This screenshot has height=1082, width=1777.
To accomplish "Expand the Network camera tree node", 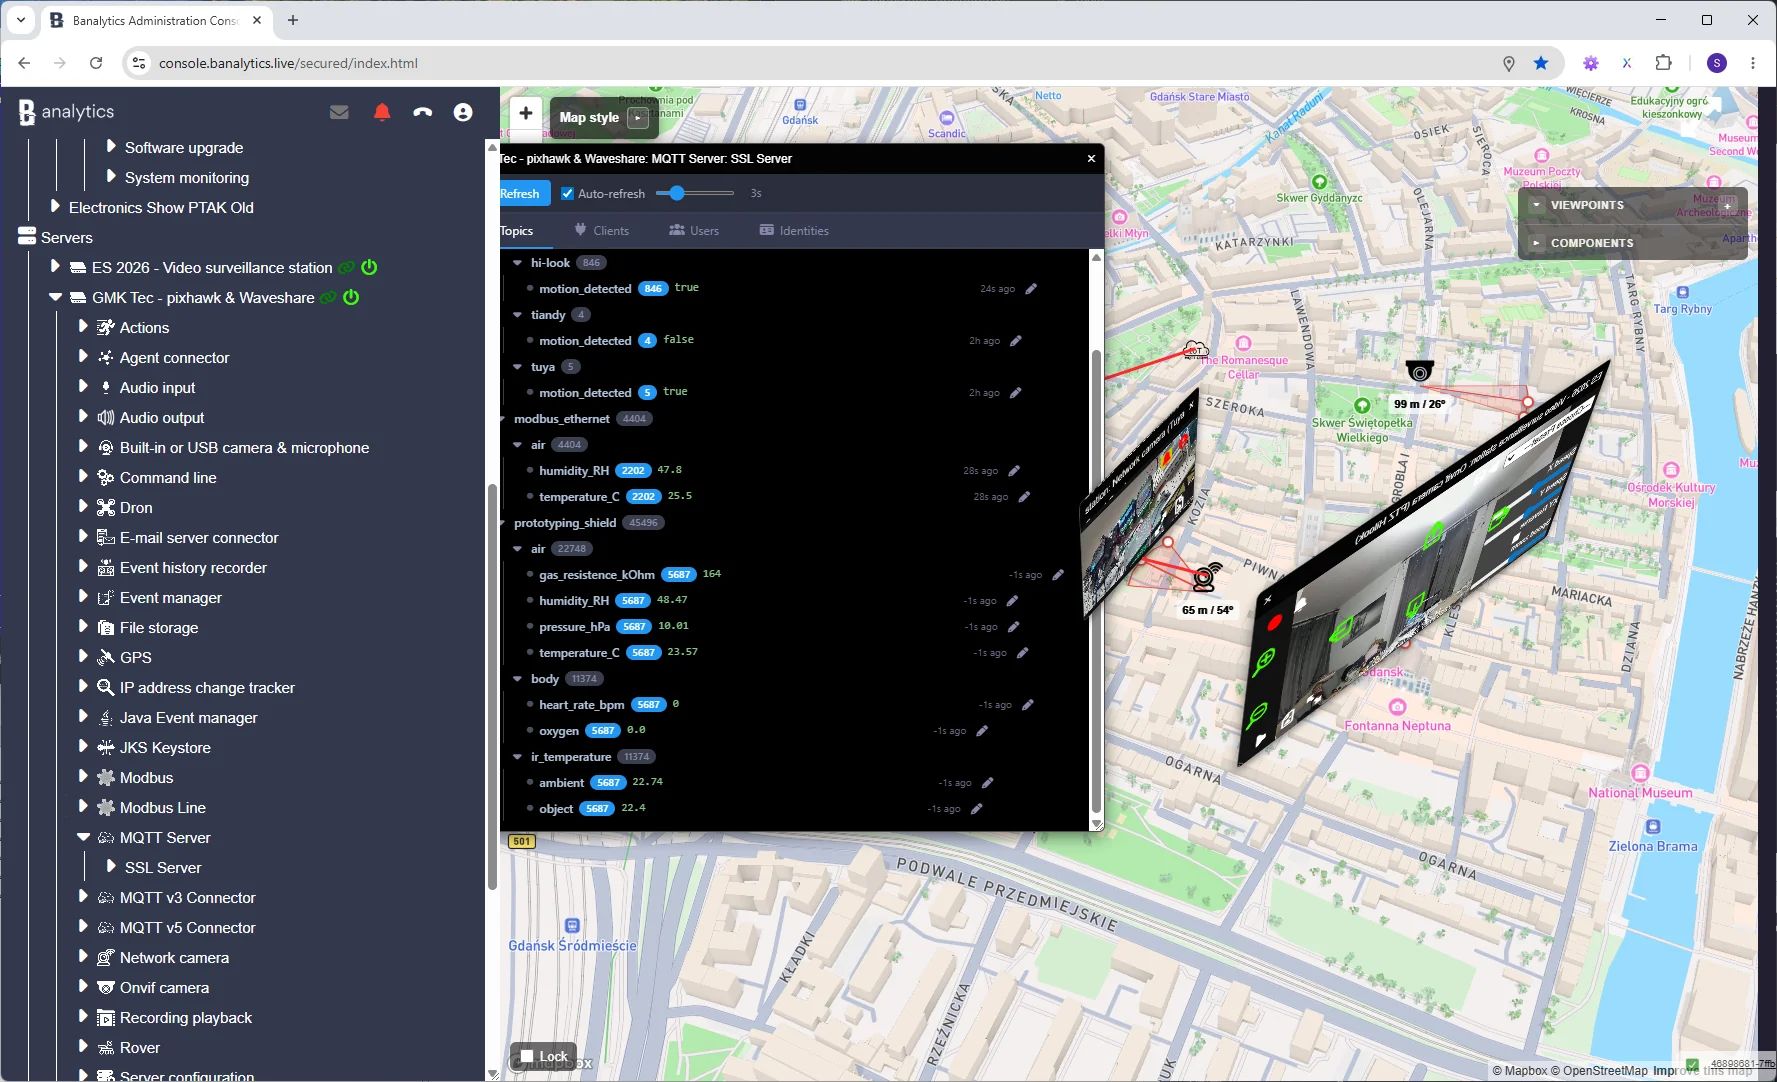I will point(83,957).
